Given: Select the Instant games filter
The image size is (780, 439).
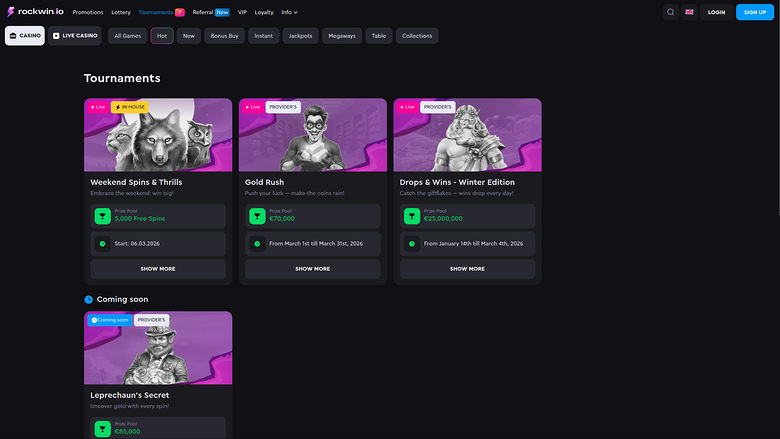Looking at the screenshot, I should (264, 36).
